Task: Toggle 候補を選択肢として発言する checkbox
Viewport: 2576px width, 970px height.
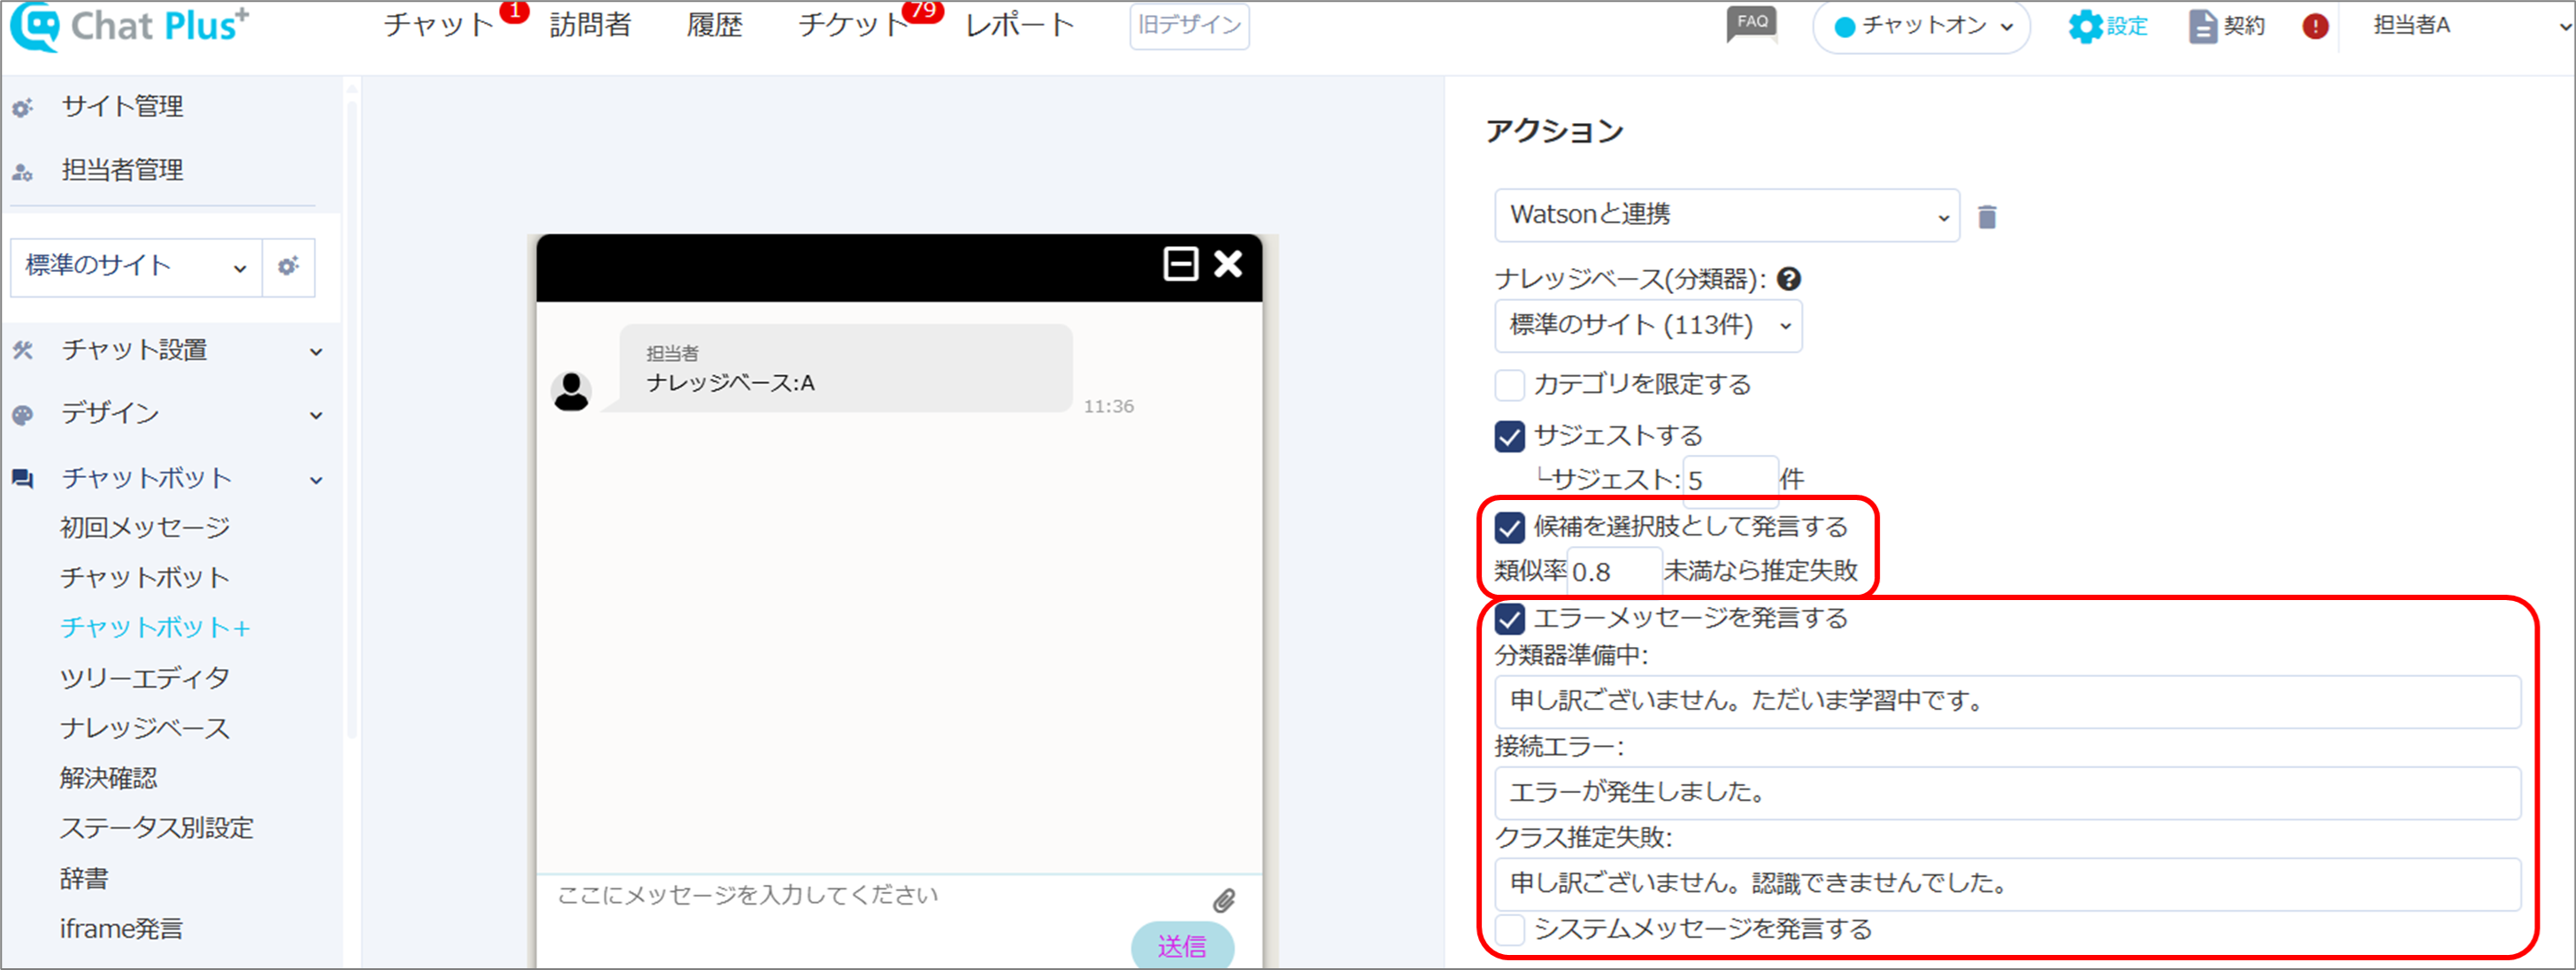Action: click(x=1509, y=527)
